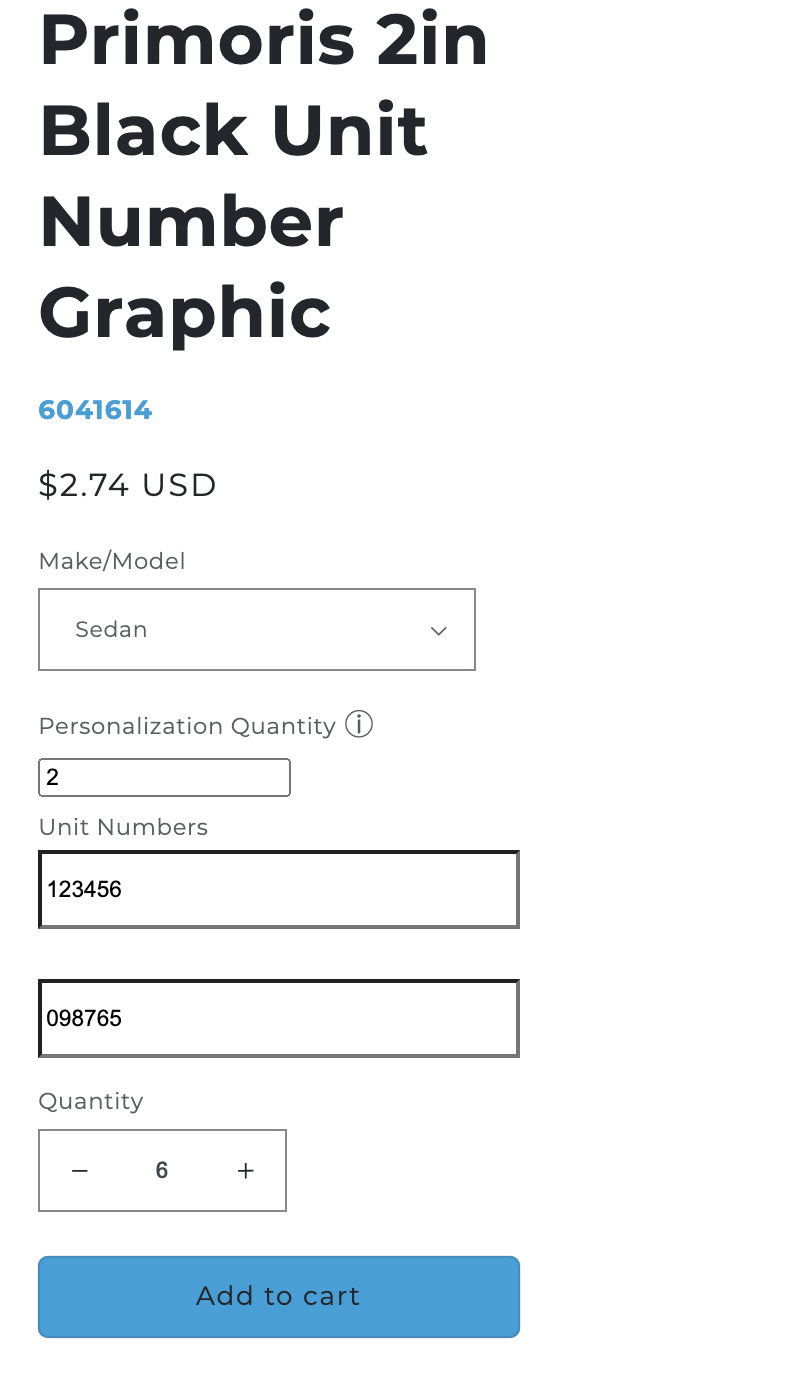Click the Personalization Quantity label text
786x1382 pixels.
(187, 726)
